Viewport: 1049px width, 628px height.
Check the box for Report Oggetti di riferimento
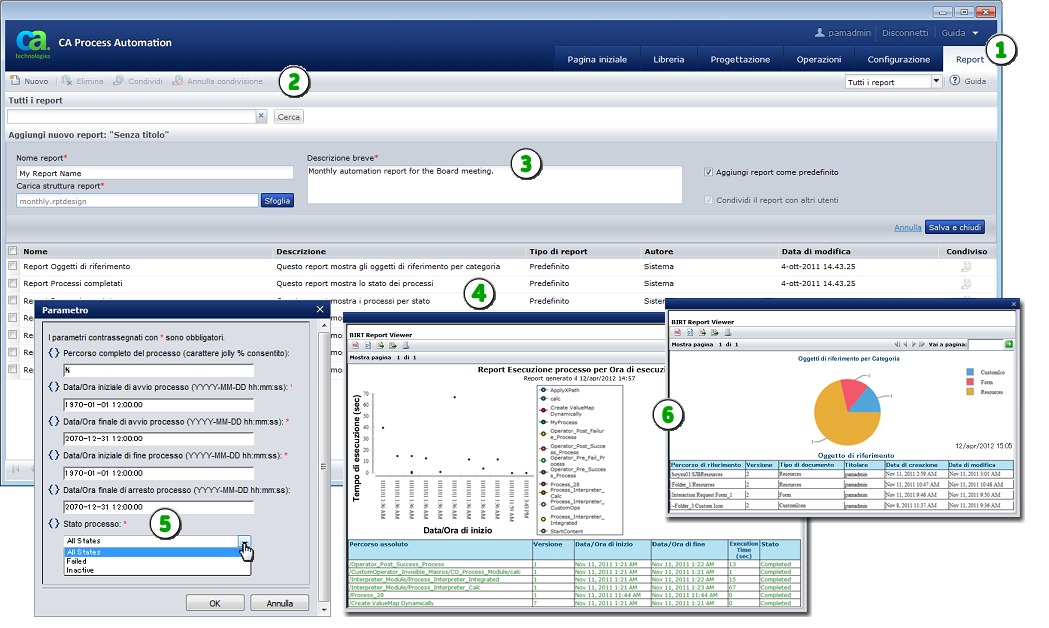12,267
